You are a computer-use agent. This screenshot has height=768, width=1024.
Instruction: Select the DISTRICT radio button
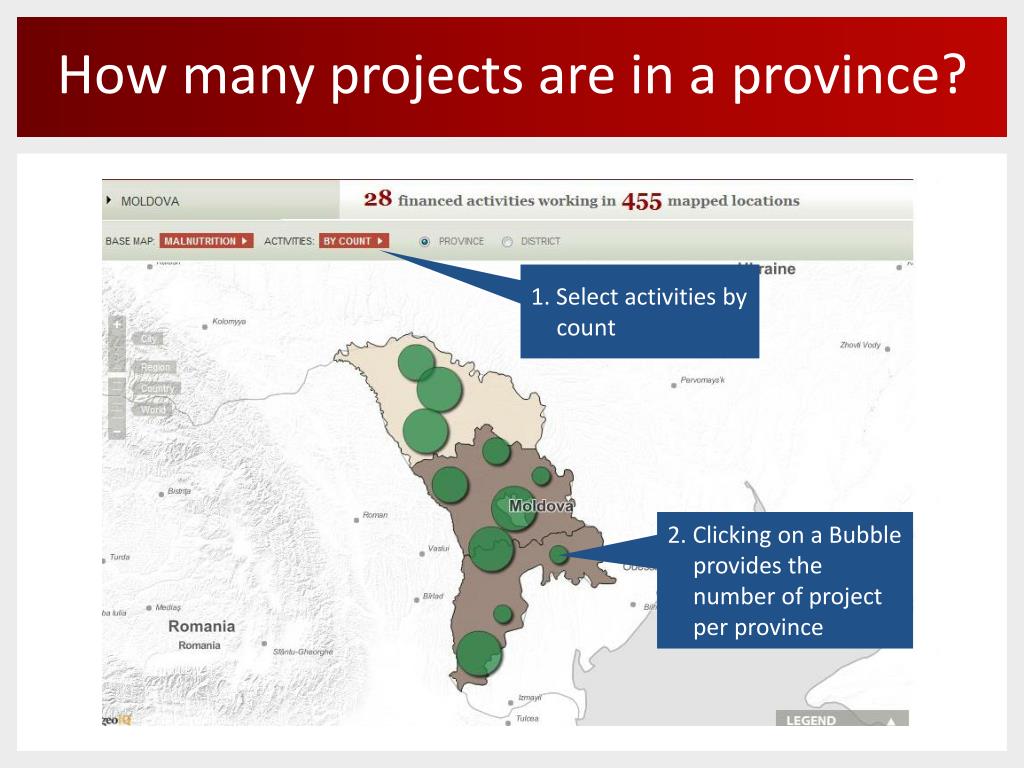click(x=507, y=242)
